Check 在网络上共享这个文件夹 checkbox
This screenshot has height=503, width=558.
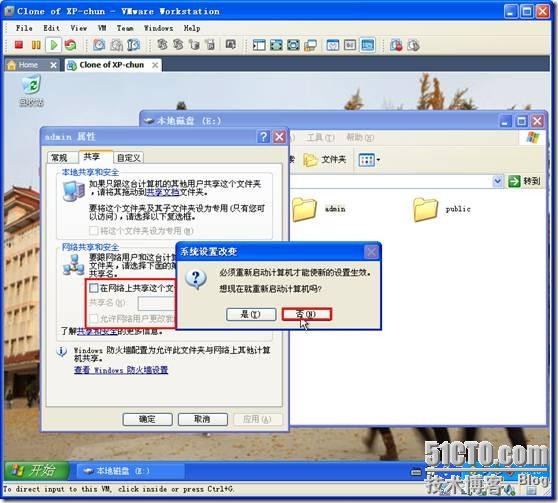pos(94,288)
